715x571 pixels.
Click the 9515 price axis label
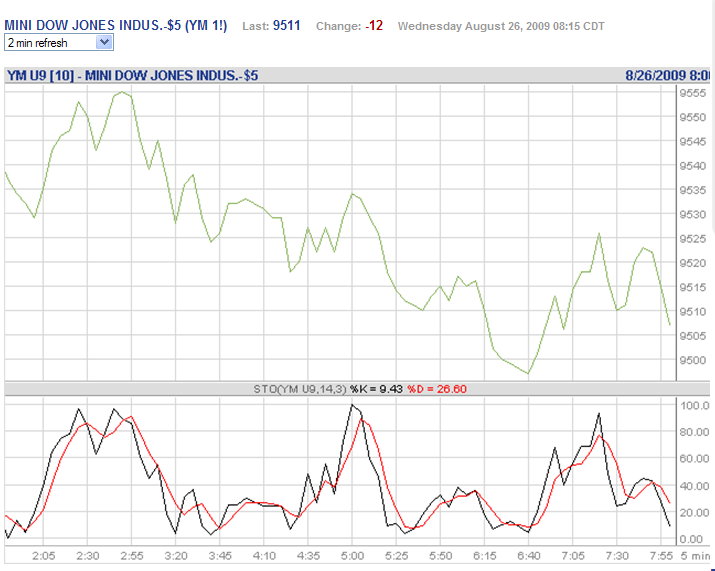coord(693,287)
